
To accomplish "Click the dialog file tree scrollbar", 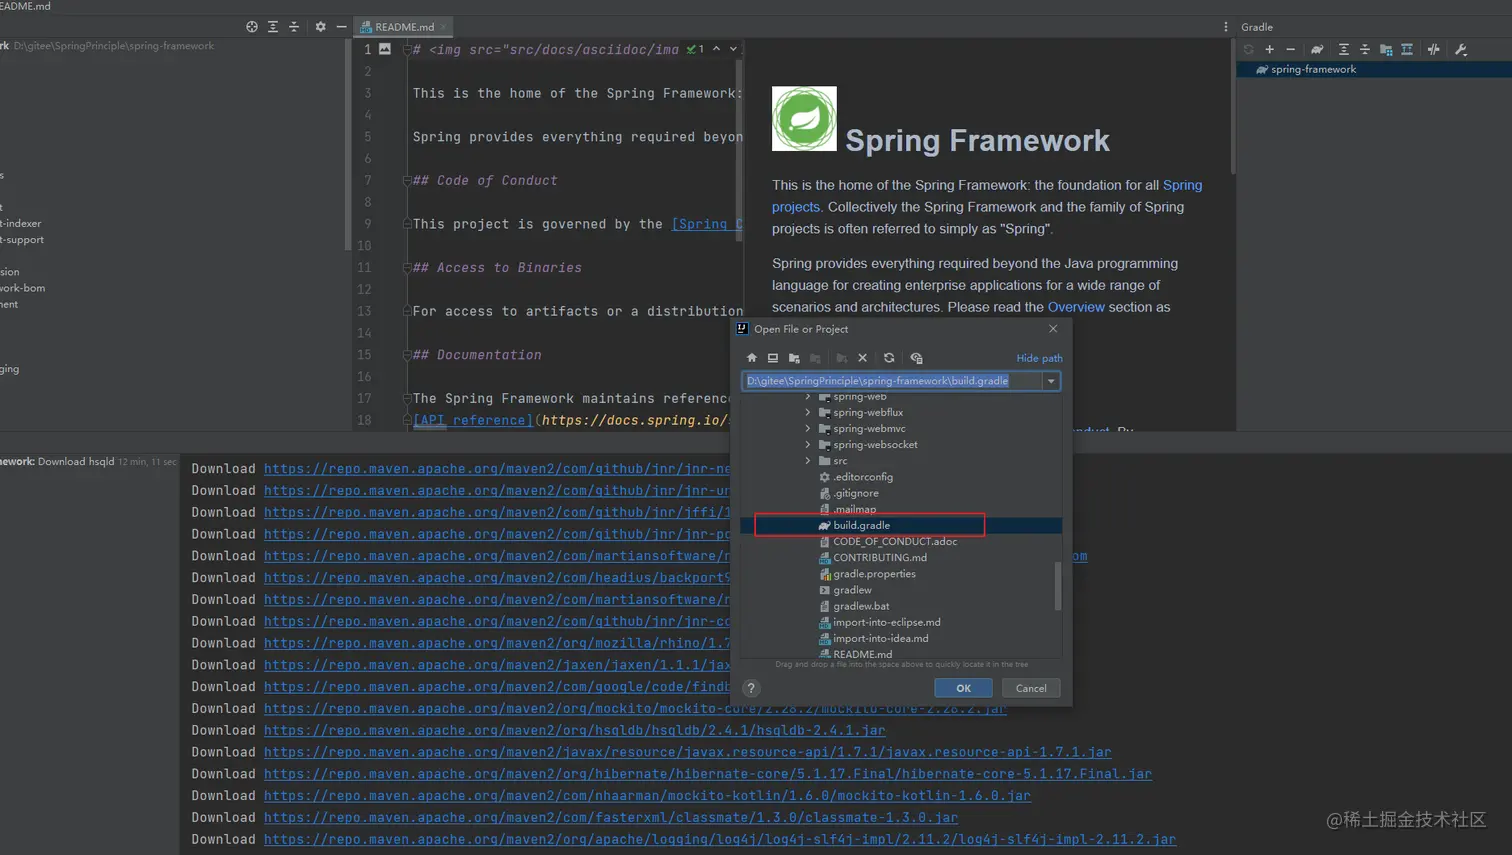I will point(1058,585).
